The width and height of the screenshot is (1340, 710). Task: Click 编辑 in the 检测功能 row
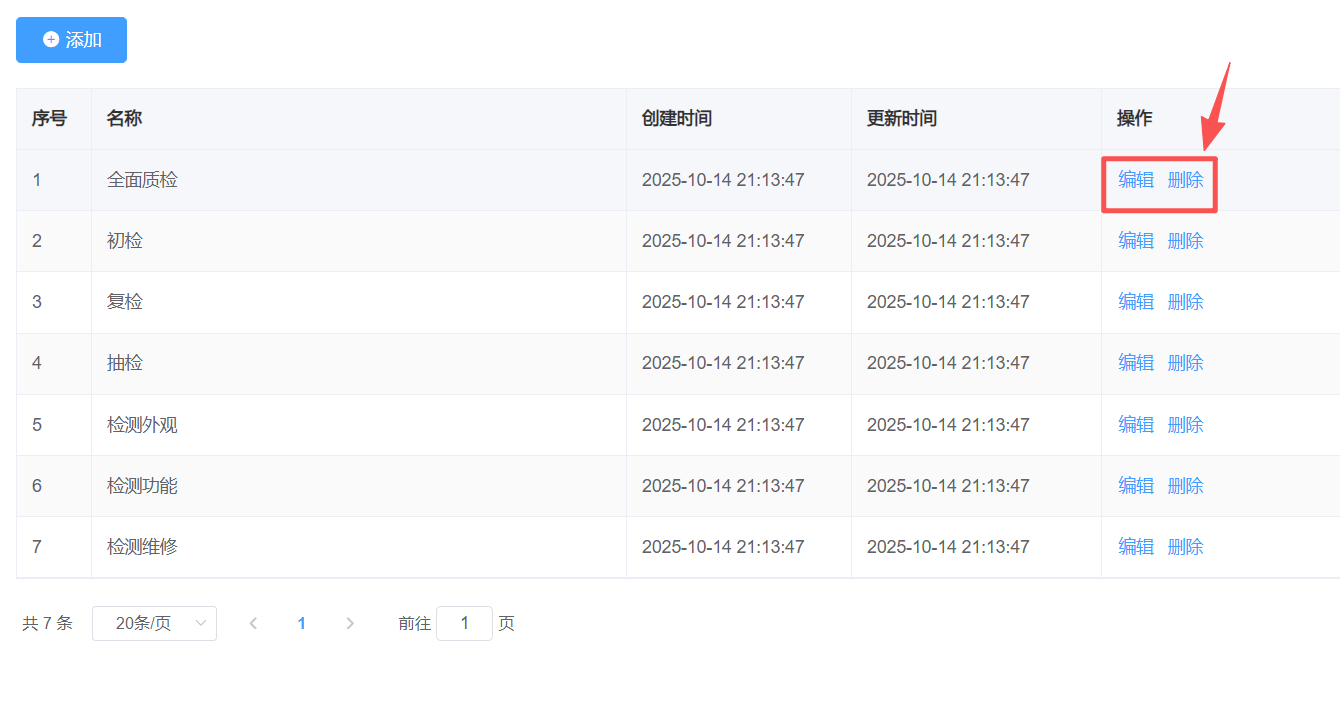(1135, 486)
